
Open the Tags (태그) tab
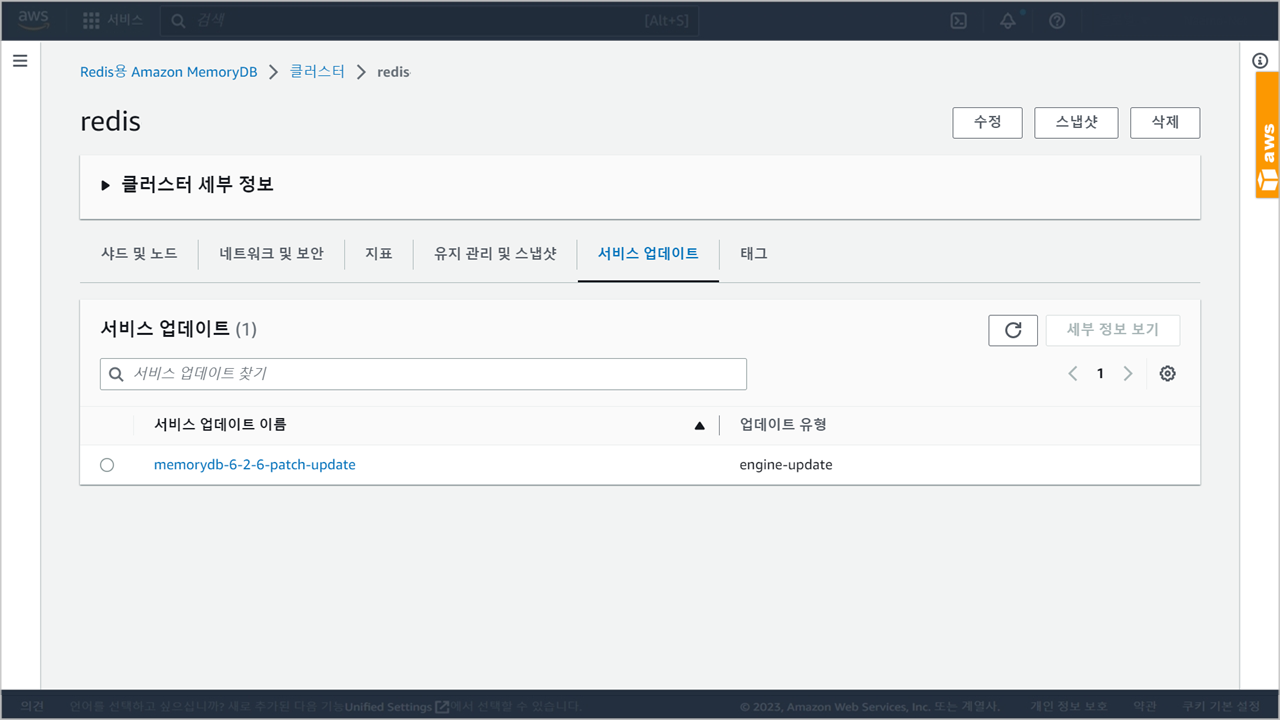pos(754,254)
